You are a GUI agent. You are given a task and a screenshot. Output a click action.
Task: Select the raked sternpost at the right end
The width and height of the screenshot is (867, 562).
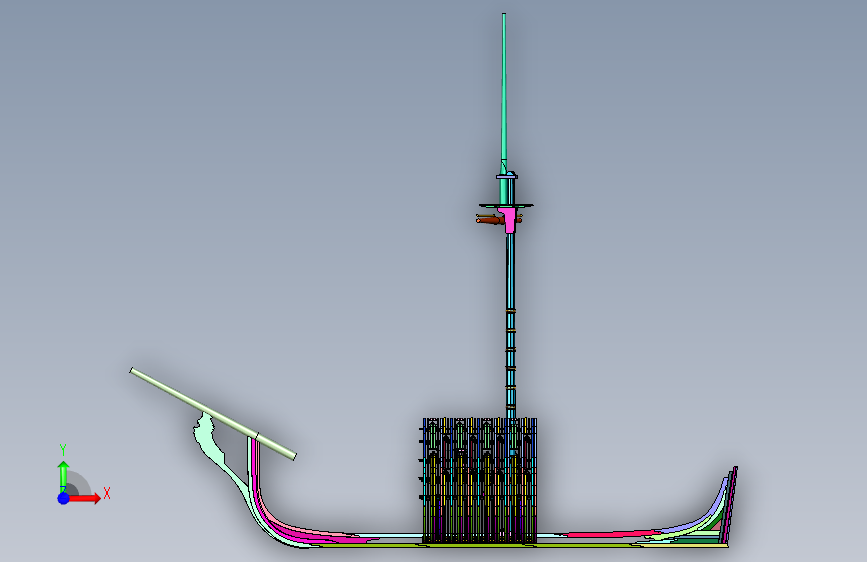pos(730,505)
